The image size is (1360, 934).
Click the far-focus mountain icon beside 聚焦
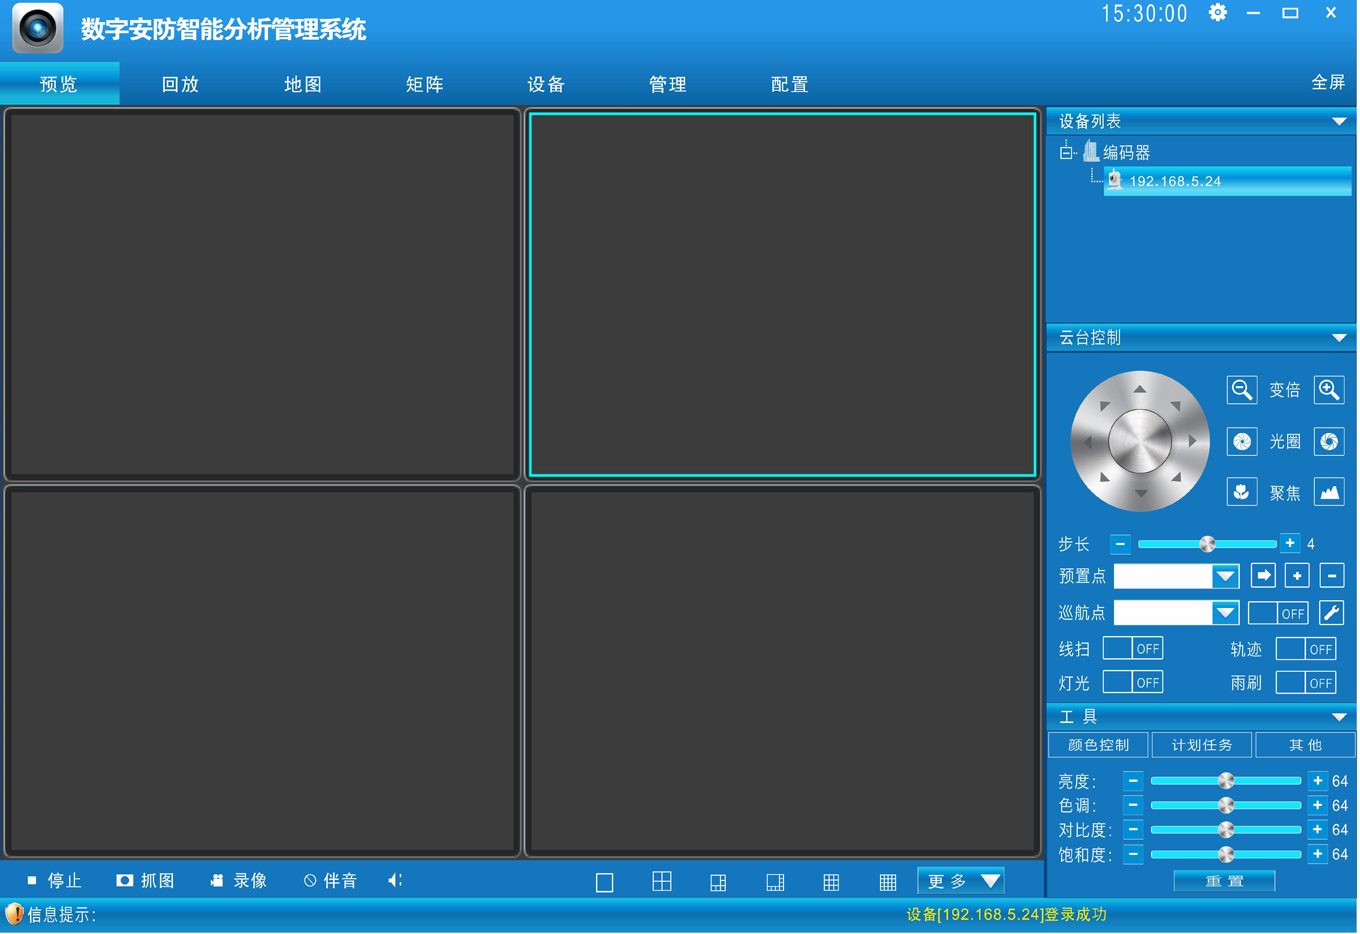click(x=1329, y=491)
